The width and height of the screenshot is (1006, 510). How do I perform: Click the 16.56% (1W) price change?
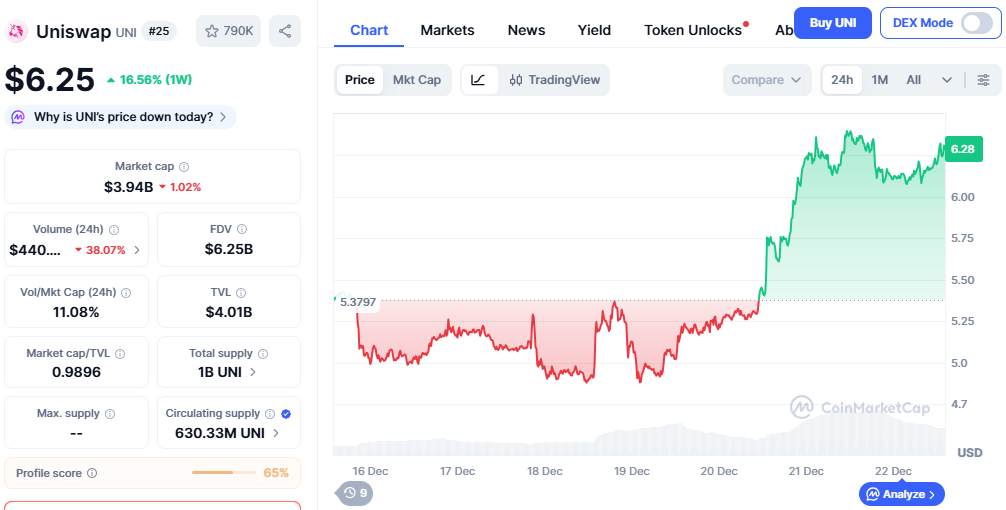[x=149, y=80]
